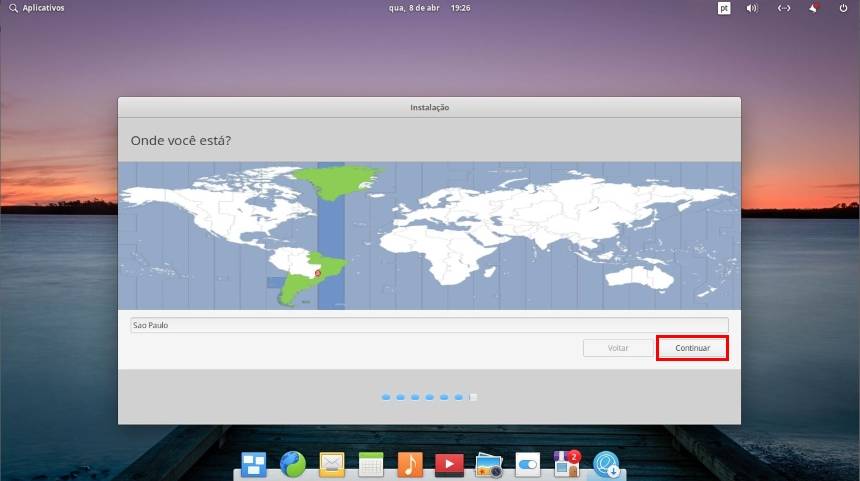Open the sound volume indicator
Viewport: 860px width, 481px height.
(x=752, y=8)
